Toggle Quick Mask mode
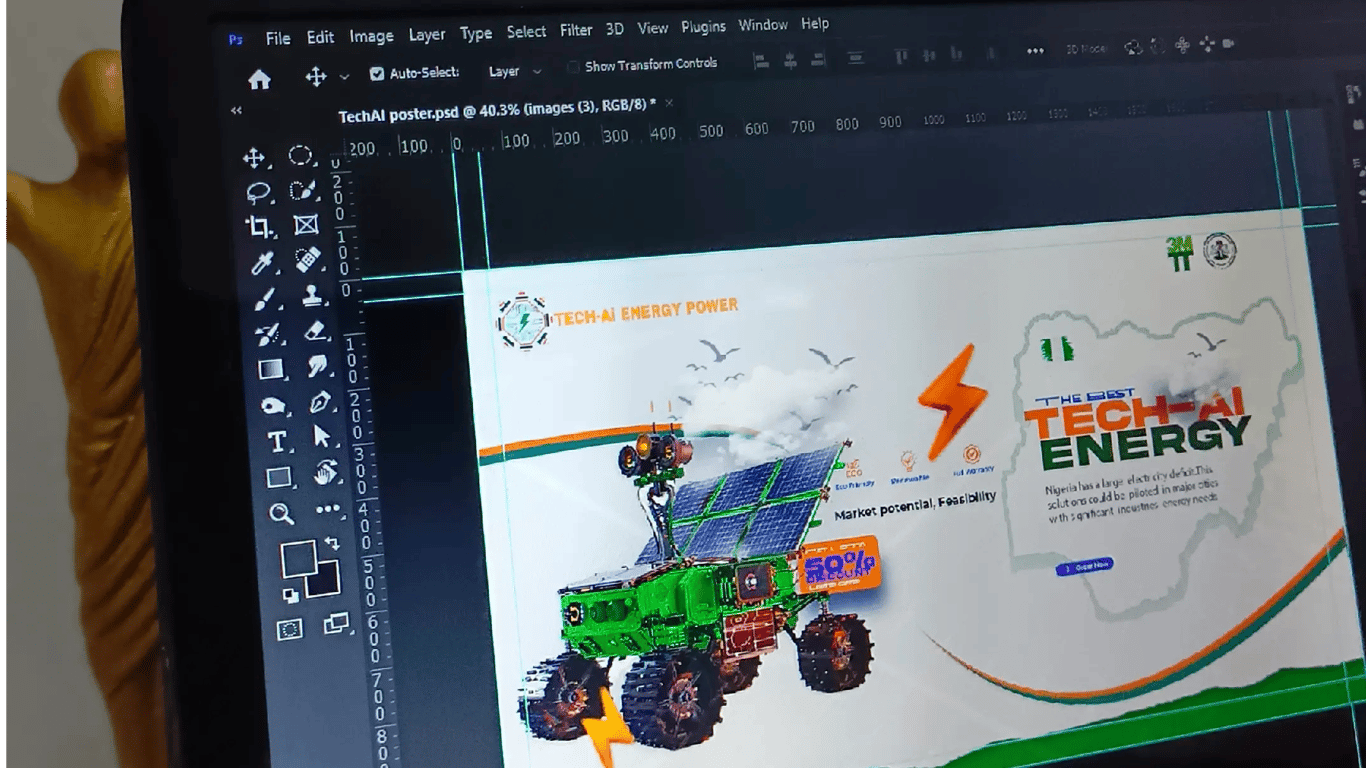The width and height of the screenshot is (1366, 768). click(290, 629)
